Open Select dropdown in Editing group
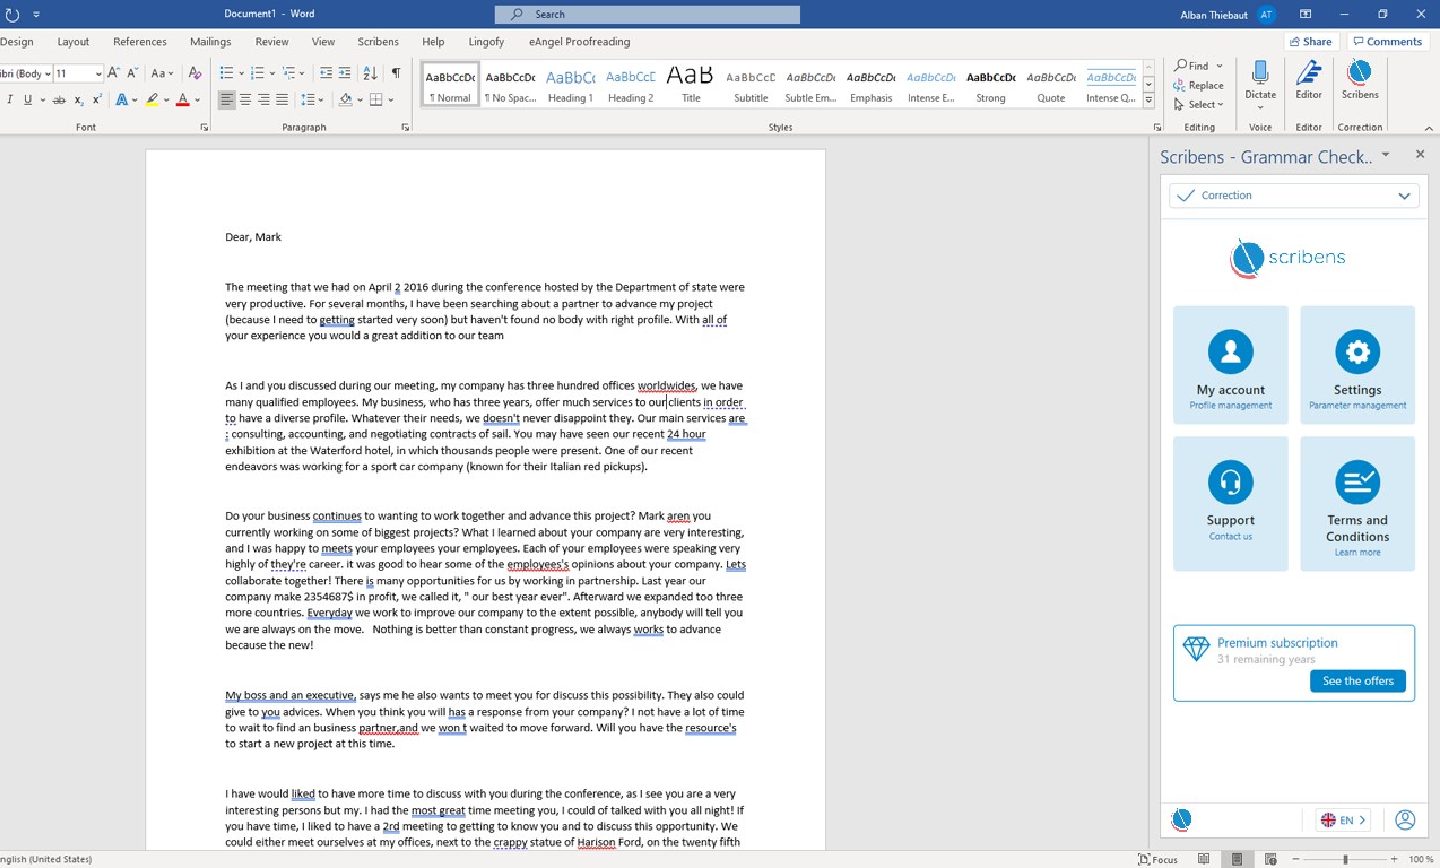This screenshot has height=868, width=1440. tap(1198, 104)
